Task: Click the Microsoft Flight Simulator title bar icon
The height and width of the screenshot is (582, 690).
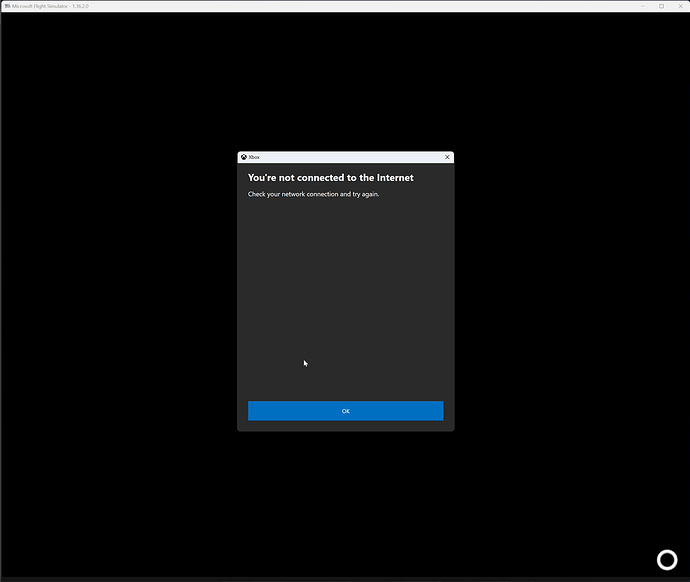Action: (7, 6)
